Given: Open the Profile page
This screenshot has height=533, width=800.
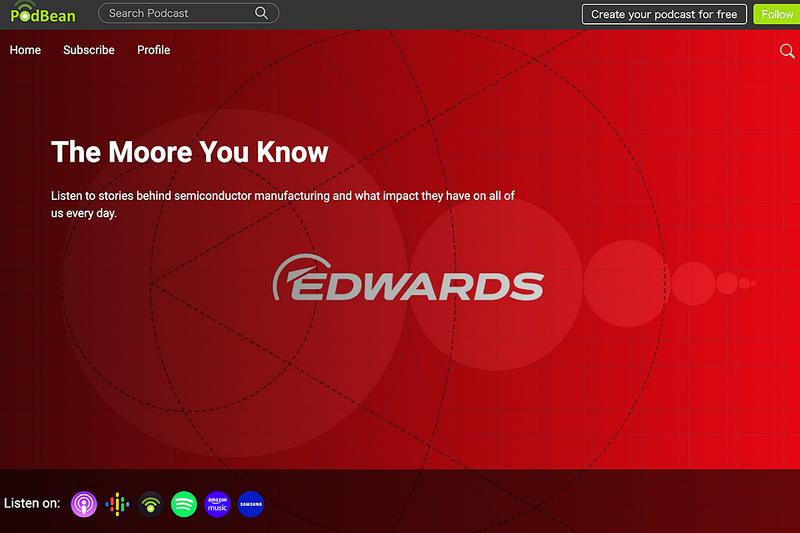Looking at the screenshot, I should 154,50.
